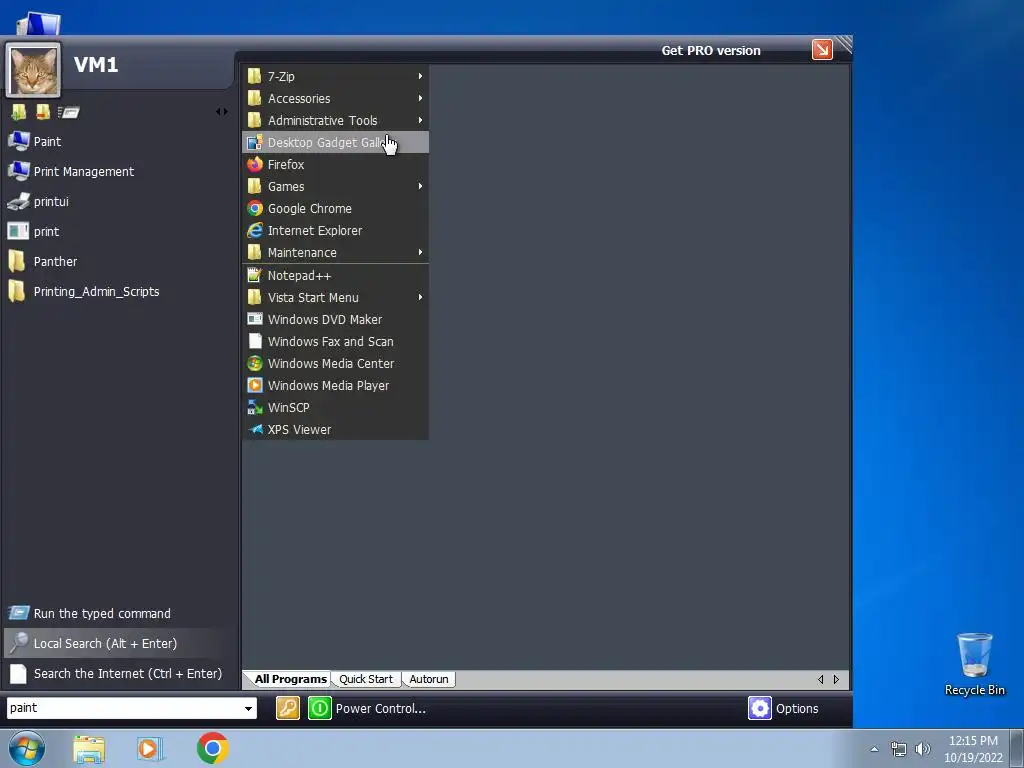Select Run the typed command
The image size is (1024, 768).
coord(120,613)
